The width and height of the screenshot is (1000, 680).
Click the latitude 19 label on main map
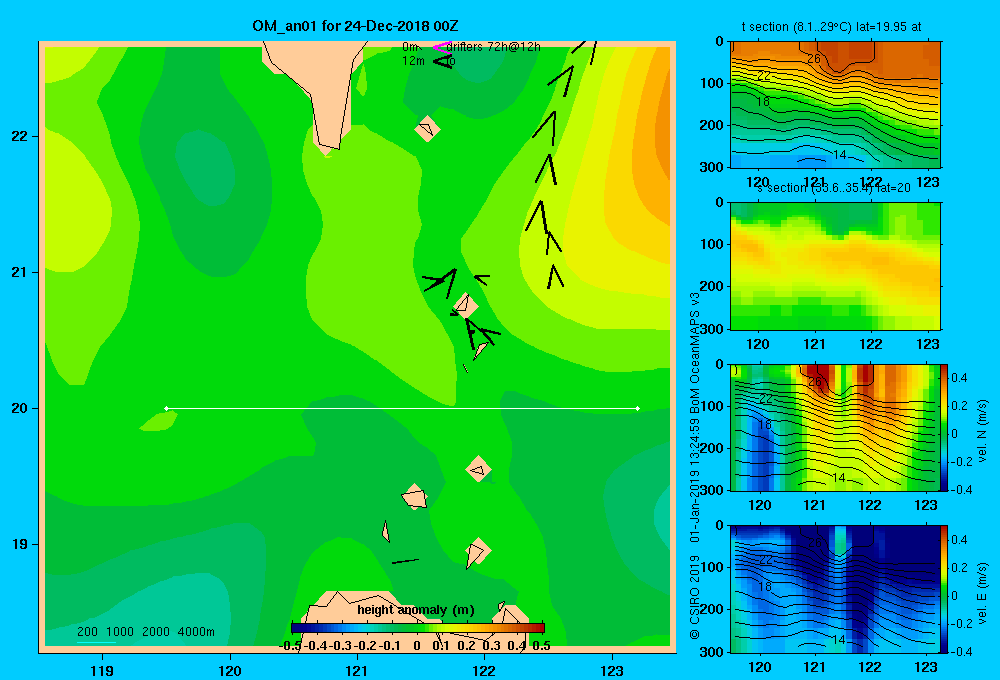(20, 544)
